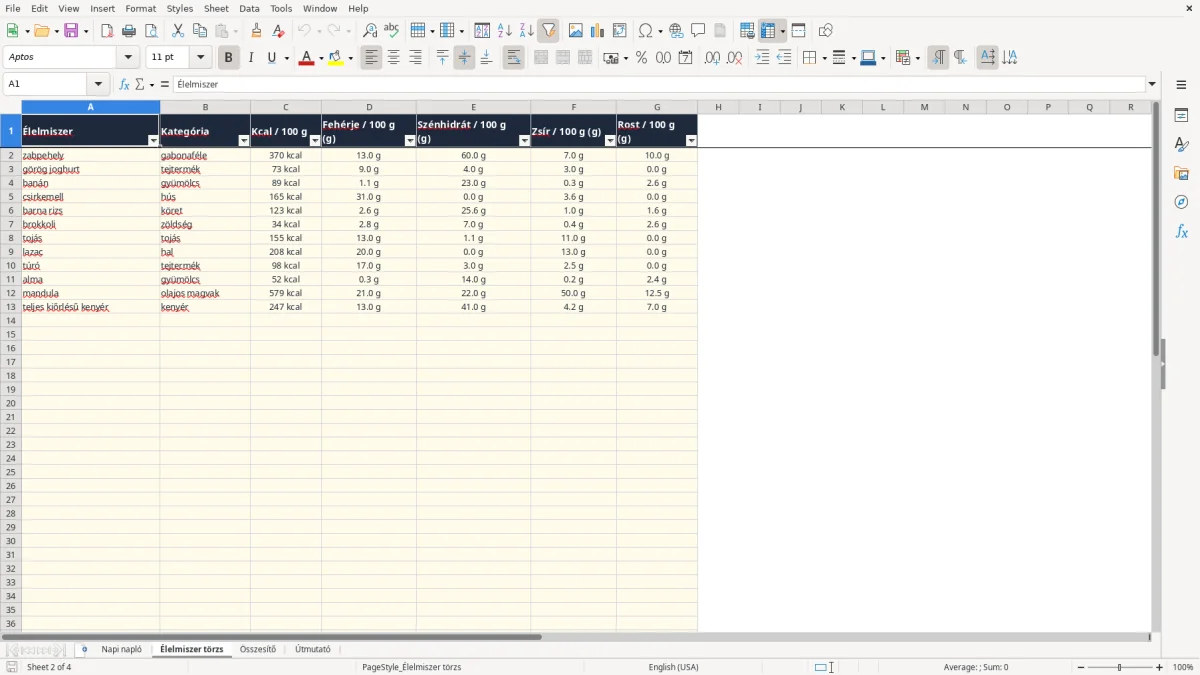The image size is (1200, 675).
Task: Sort descending
Action: click(x=526, y=31)
